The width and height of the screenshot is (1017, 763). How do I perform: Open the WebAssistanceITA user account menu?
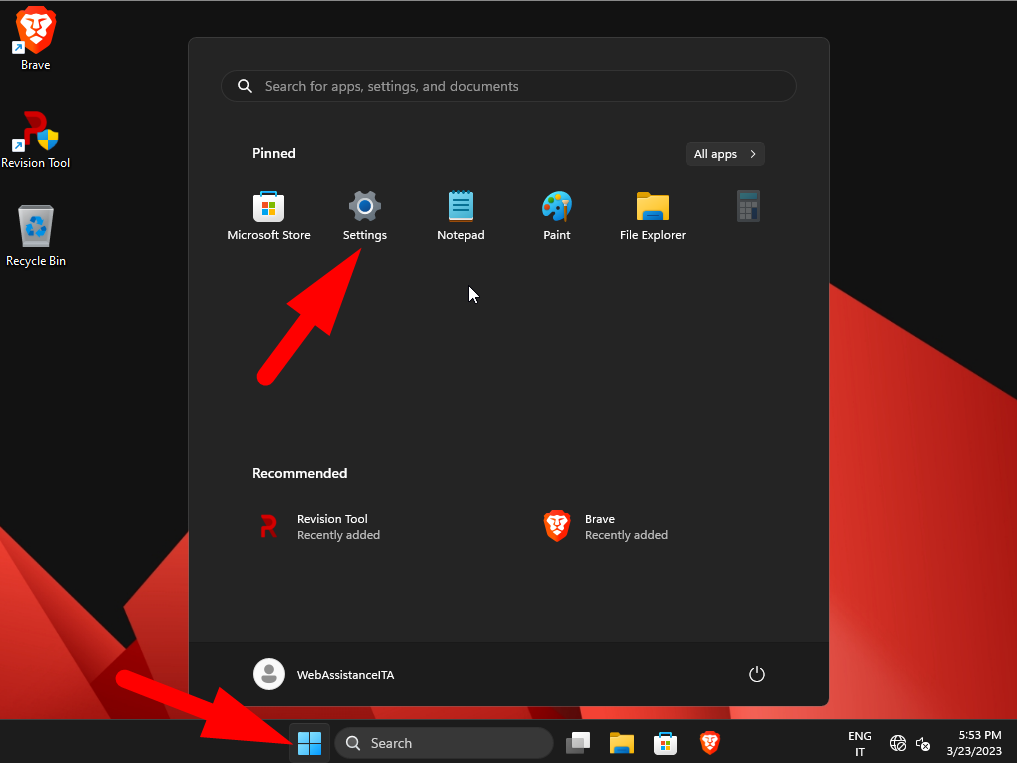point(324,674)
